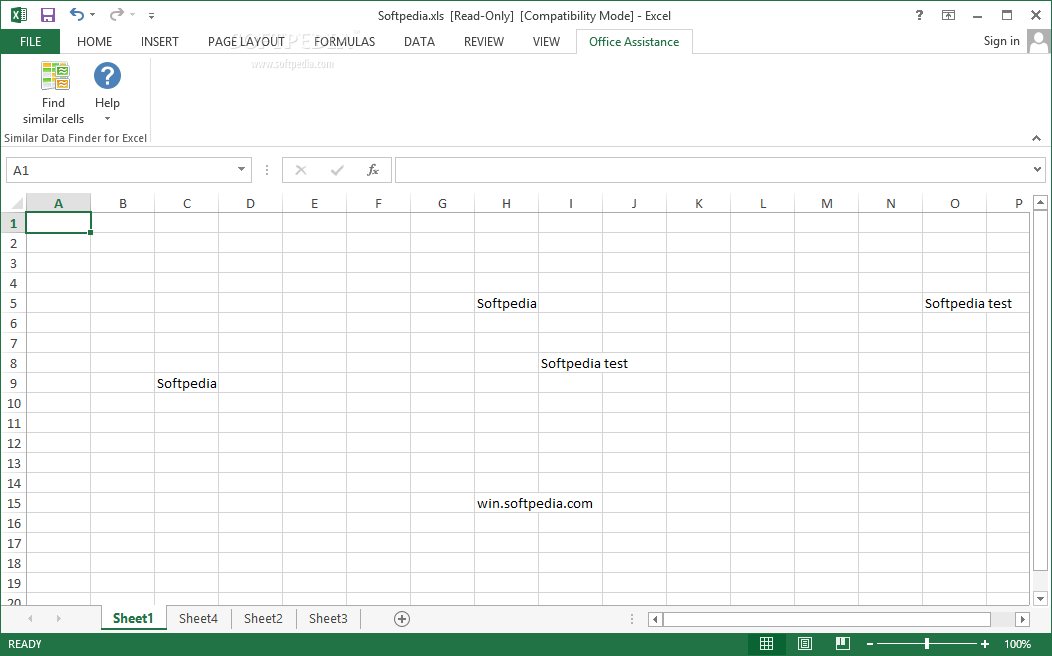Click the Insert Function fx icon
The image size is (1052, 656).
point(373,170)
